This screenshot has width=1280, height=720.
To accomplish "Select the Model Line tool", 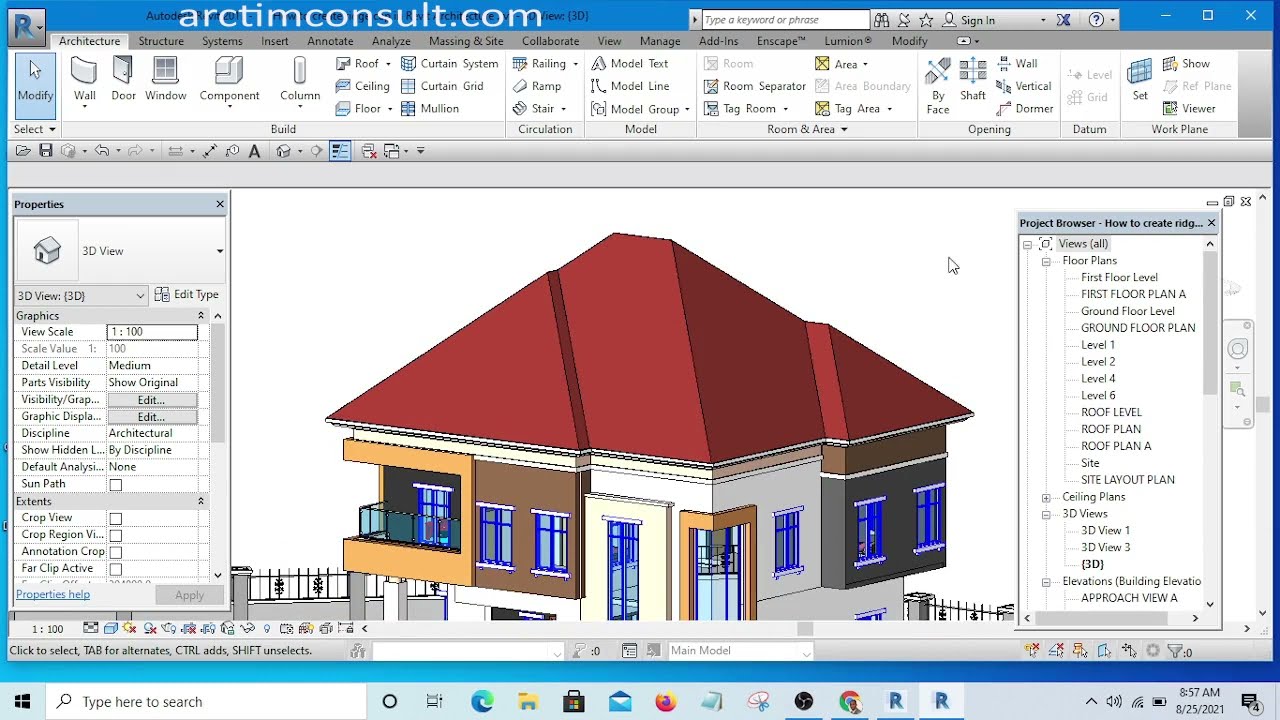I will [629, 86].
